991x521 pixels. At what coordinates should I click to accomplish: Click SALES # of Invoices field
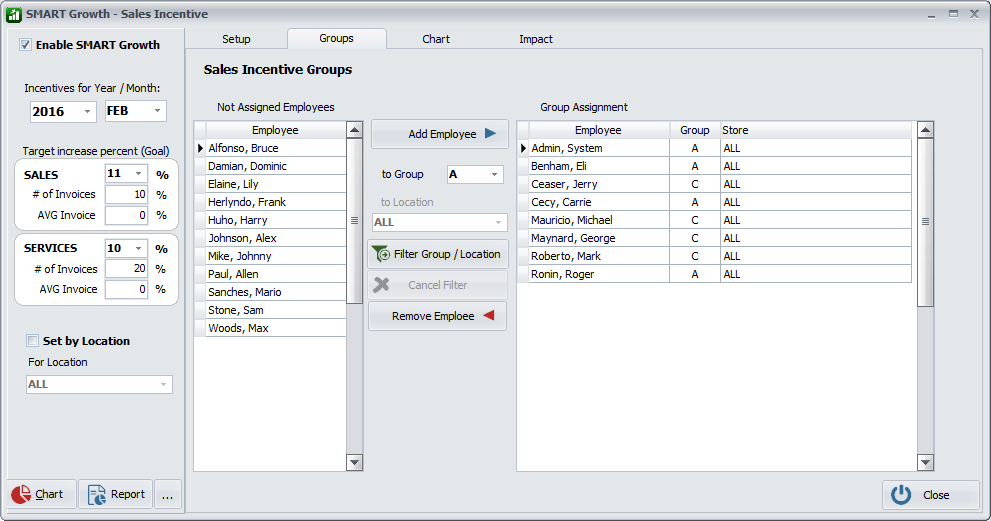pyautogui.click(x=126, y=194)
